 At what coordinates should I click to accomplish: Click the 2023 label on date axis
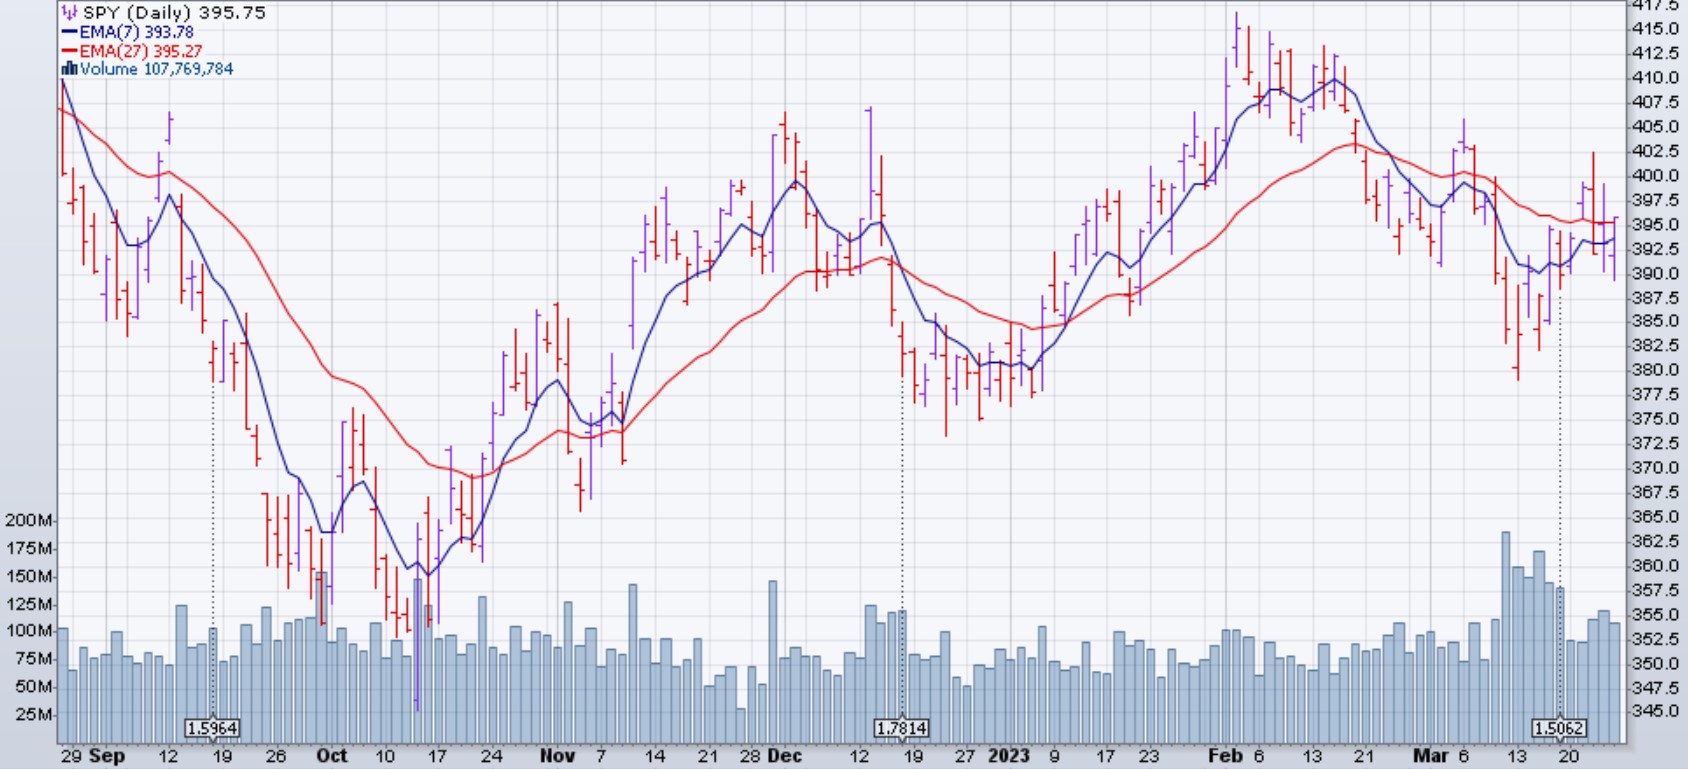[x=1008, y=756]
